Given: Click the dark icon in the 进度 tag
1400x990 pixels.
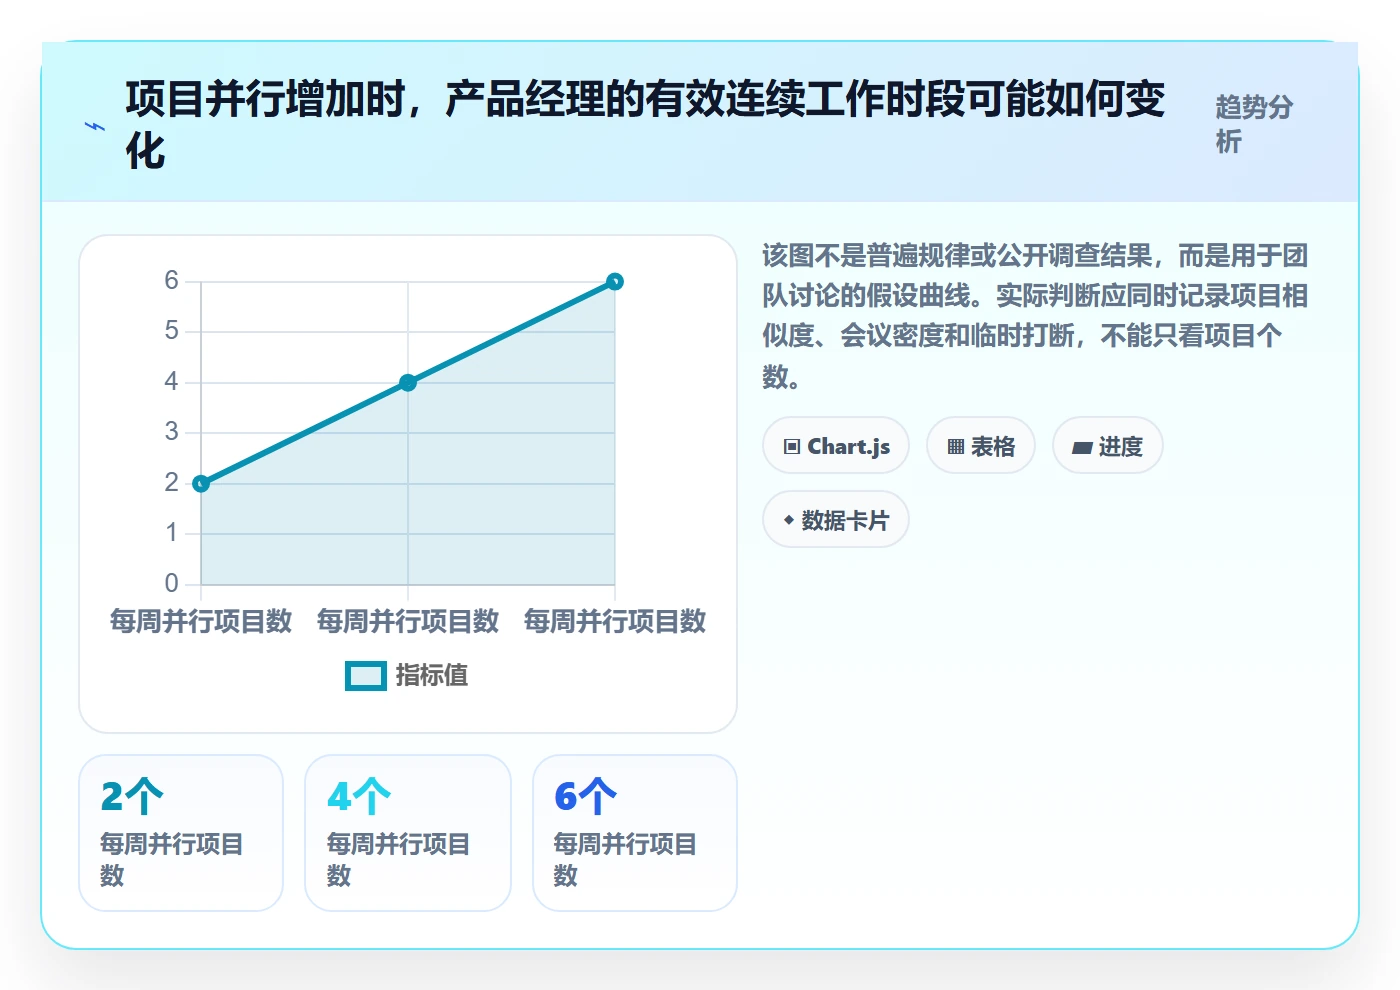Looking at the screenshot, I should 1082,447.
